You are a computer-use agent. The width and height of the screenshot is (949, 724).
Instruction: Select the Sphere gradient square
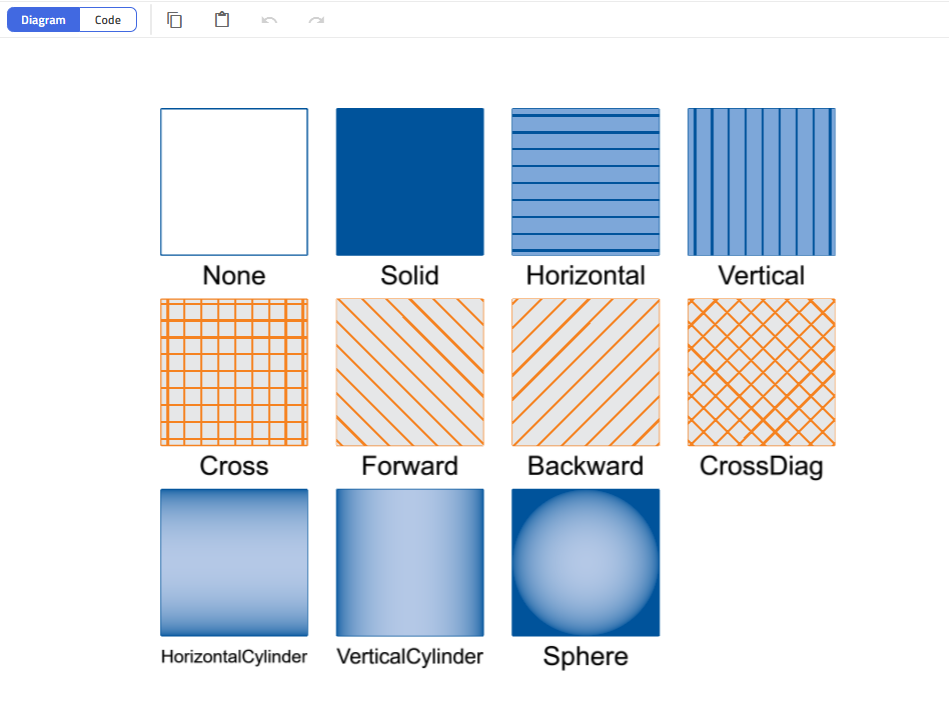pos(586,562)
